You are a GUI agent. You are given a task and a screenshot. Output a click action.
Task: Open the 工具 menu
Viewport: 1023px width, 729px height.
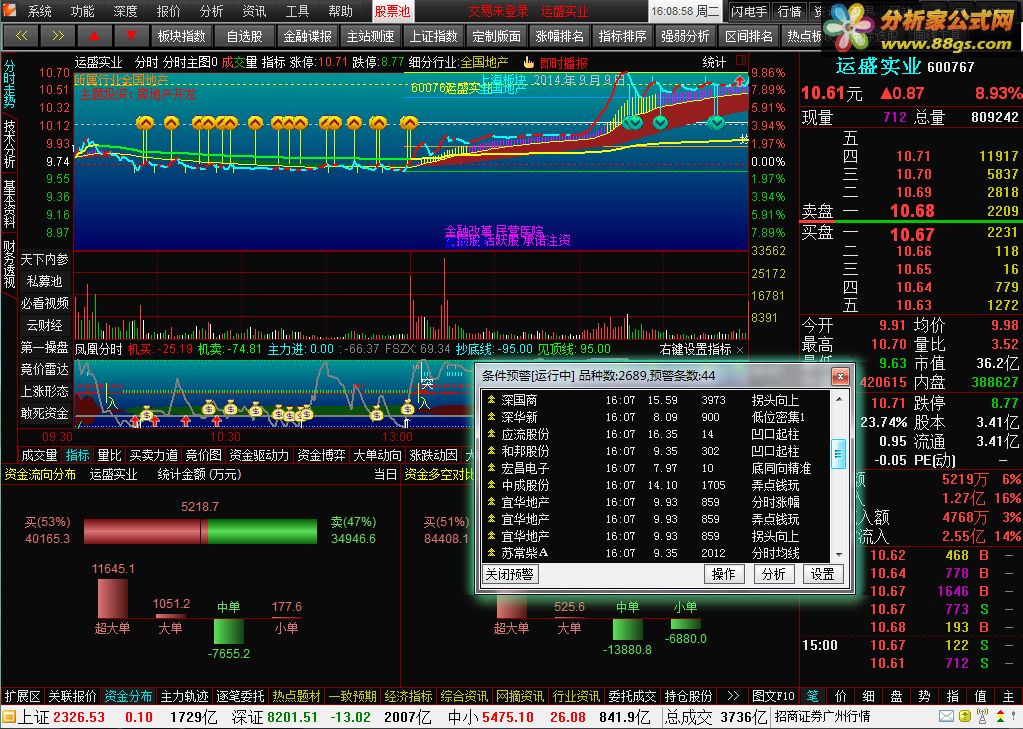[298, 11]
